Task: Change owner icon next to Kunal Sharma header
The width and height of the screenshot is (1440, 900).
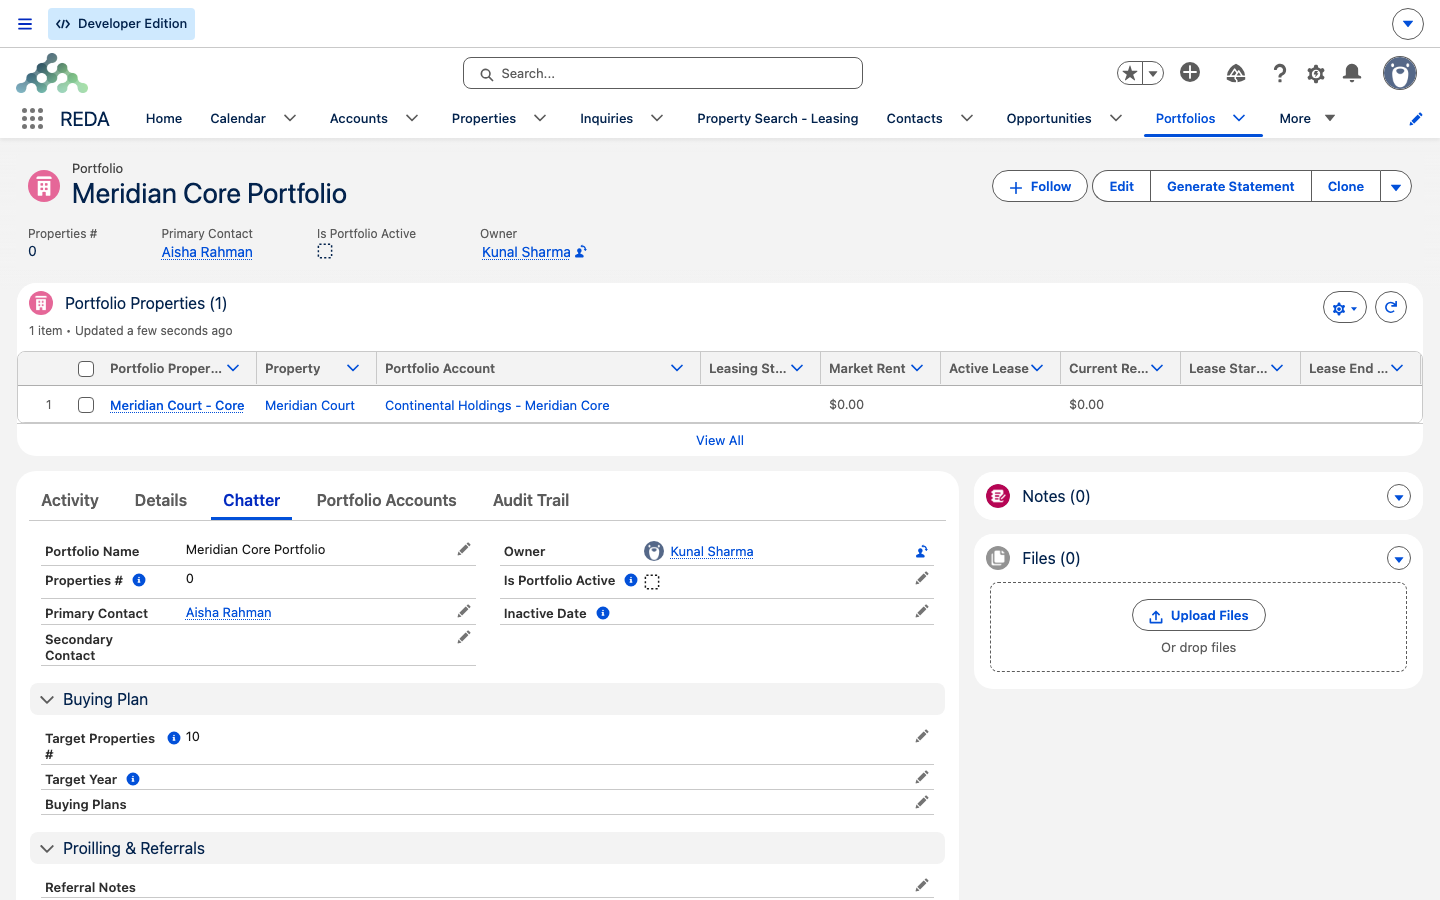Action: coord(581,252)
